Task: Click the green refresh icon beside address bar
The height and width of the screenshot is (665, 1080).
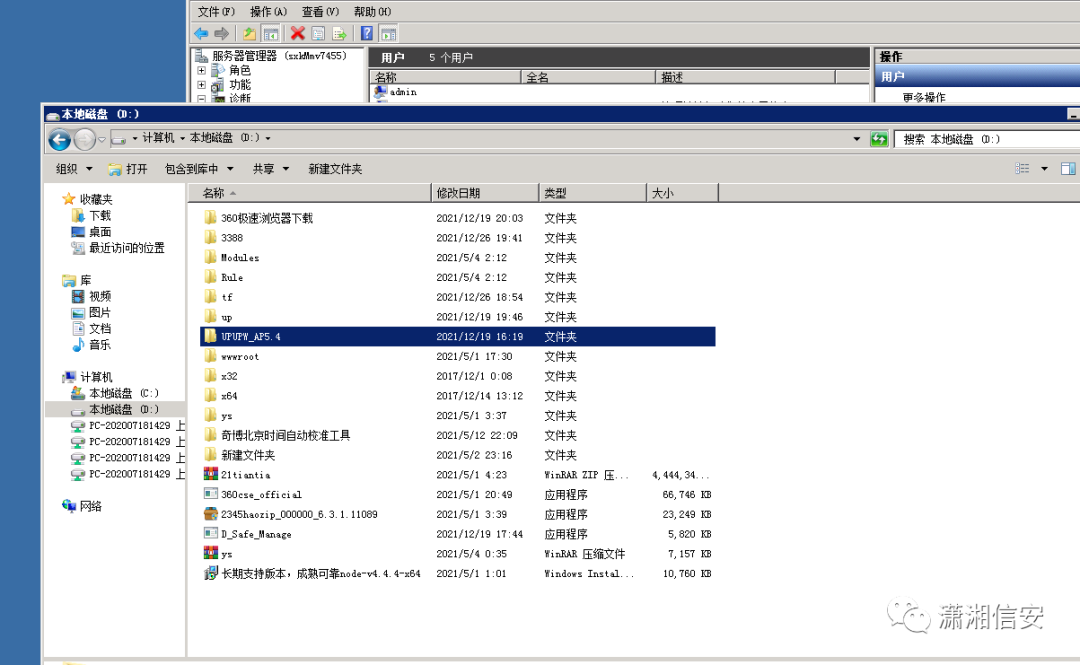Action: (879, 139)
